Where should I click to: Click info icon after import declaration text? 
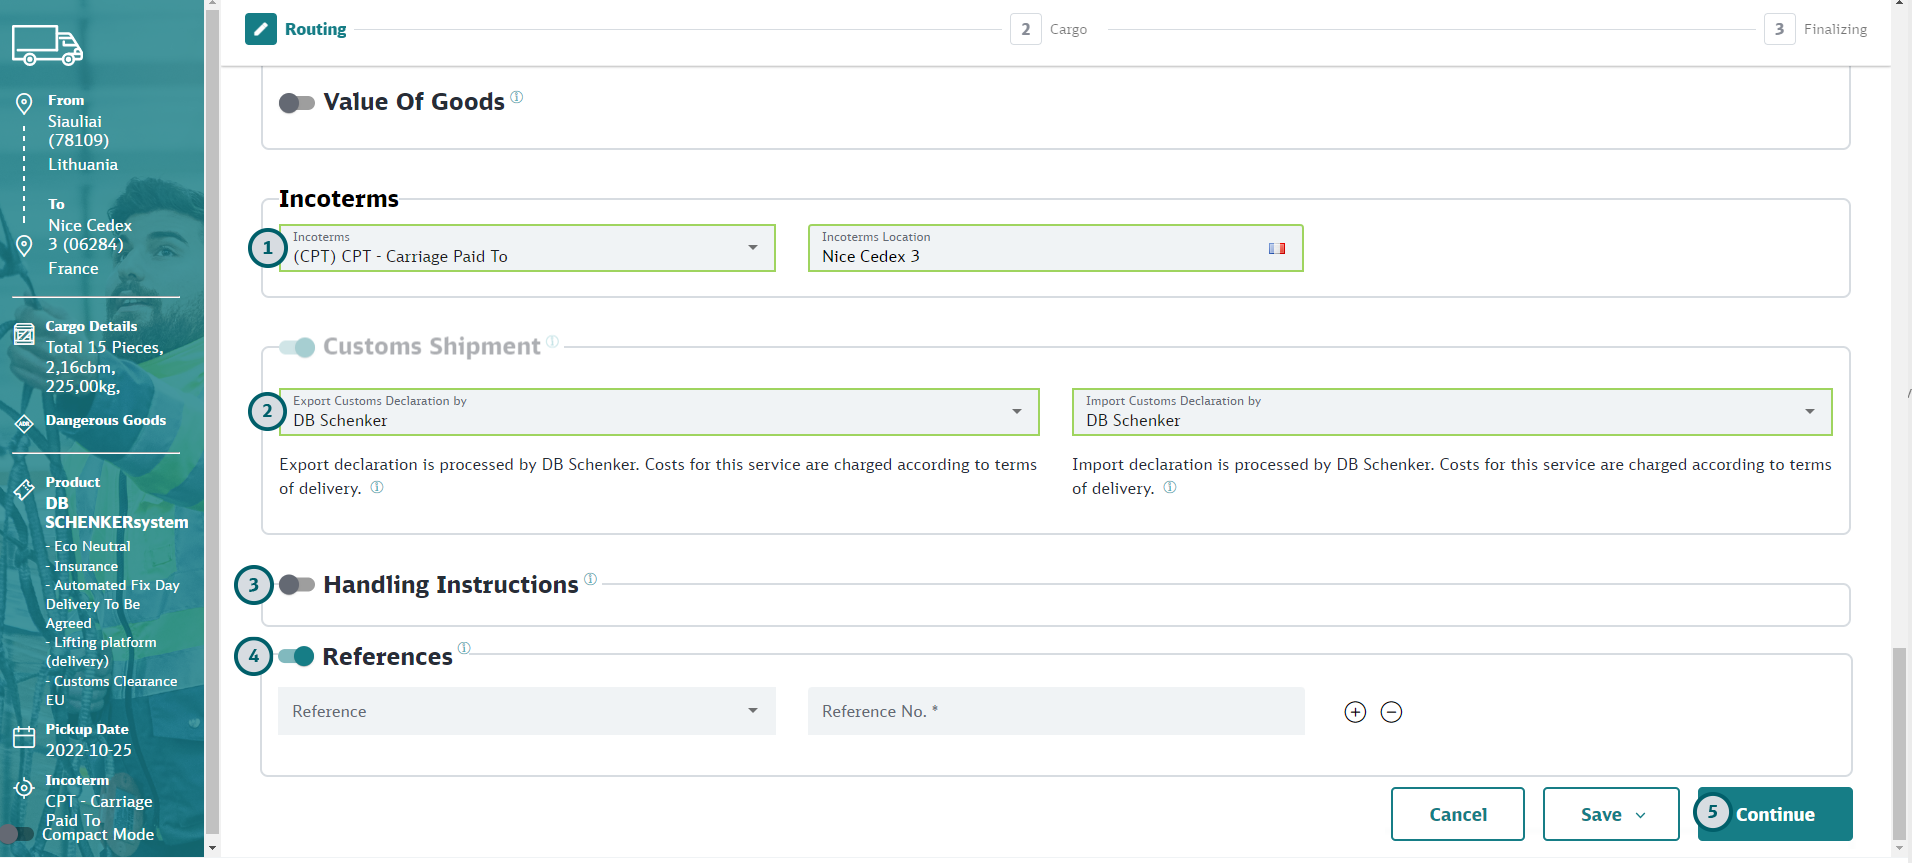1170,488
